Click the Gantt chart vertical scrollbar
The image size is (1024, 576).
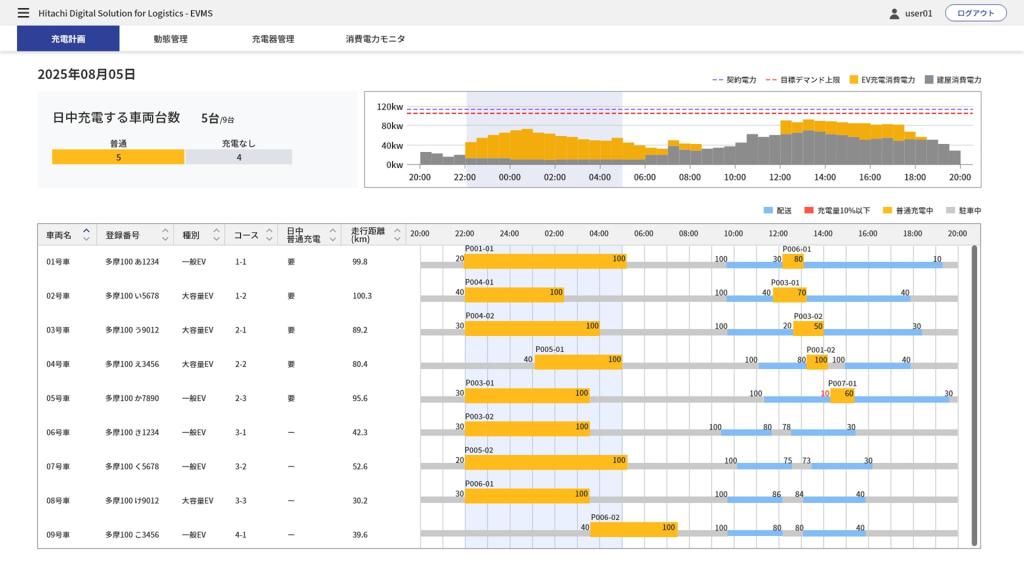[974, 395]
